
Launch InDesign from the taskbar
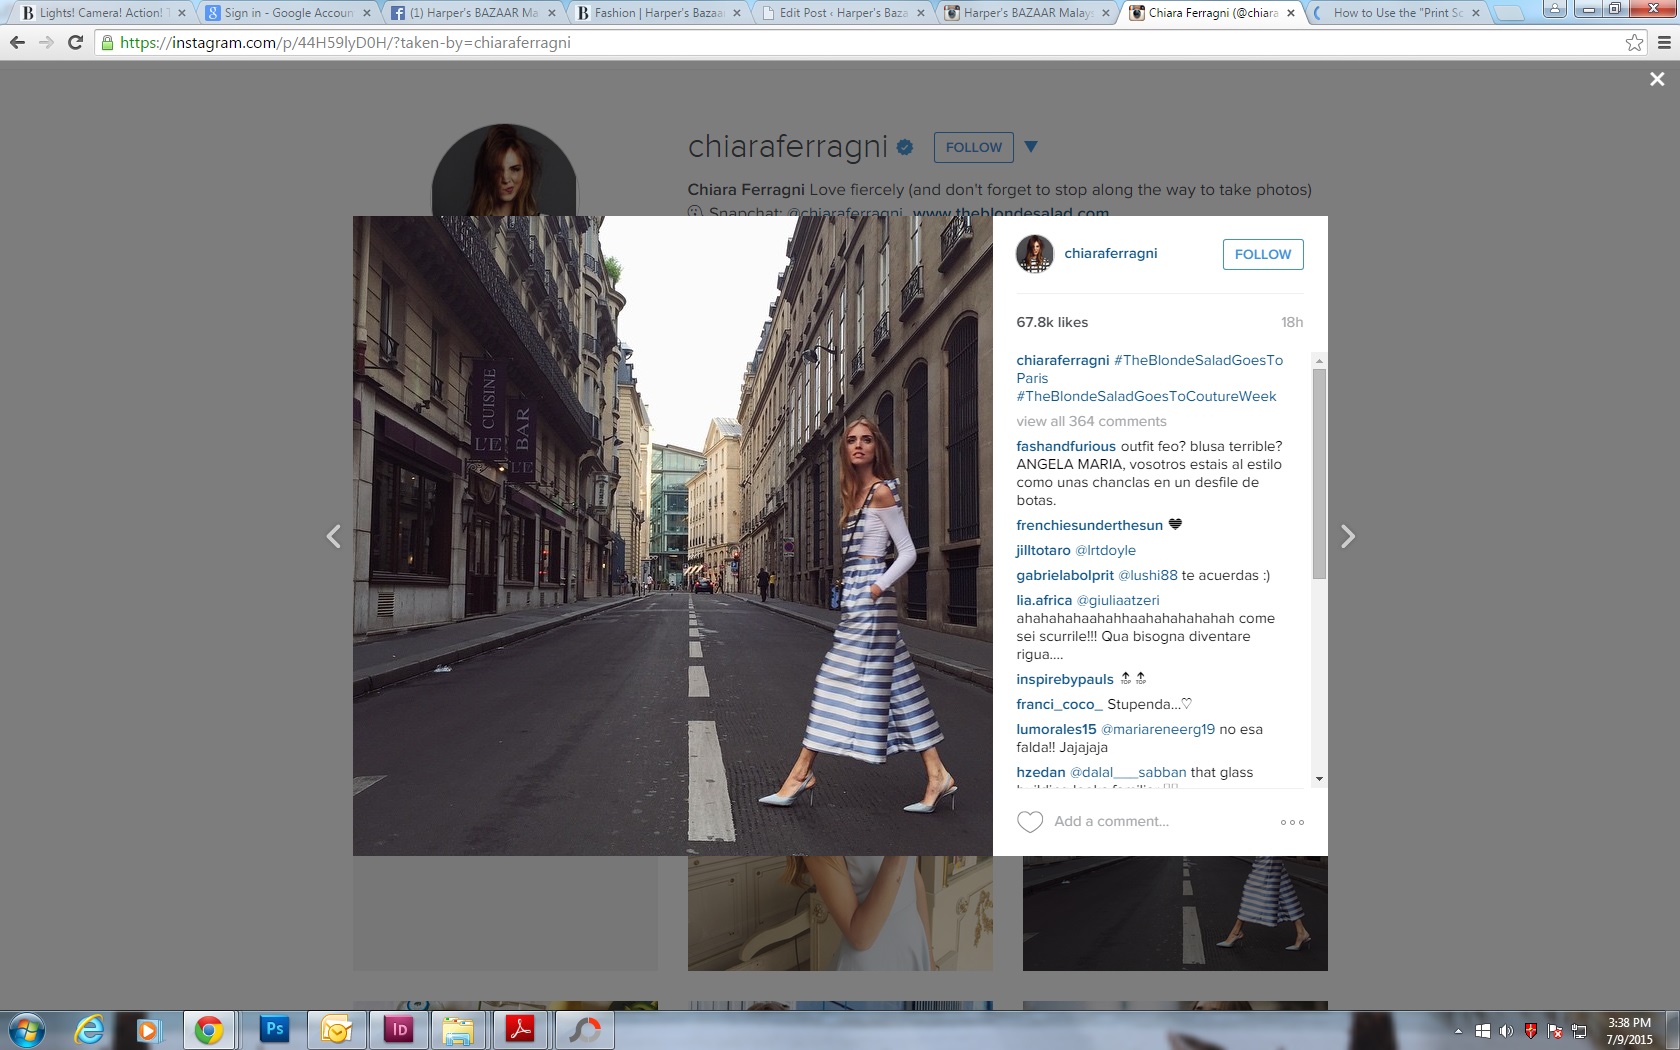397,1029
